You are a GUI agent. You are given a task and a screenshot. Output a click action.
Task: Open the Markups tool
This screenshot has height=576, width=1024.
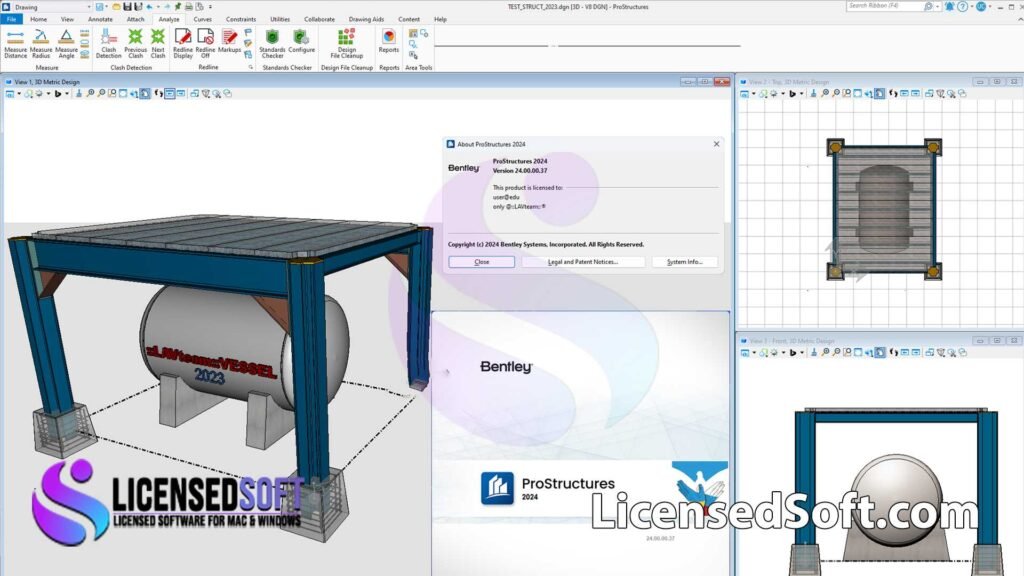(x=229, y=40)
